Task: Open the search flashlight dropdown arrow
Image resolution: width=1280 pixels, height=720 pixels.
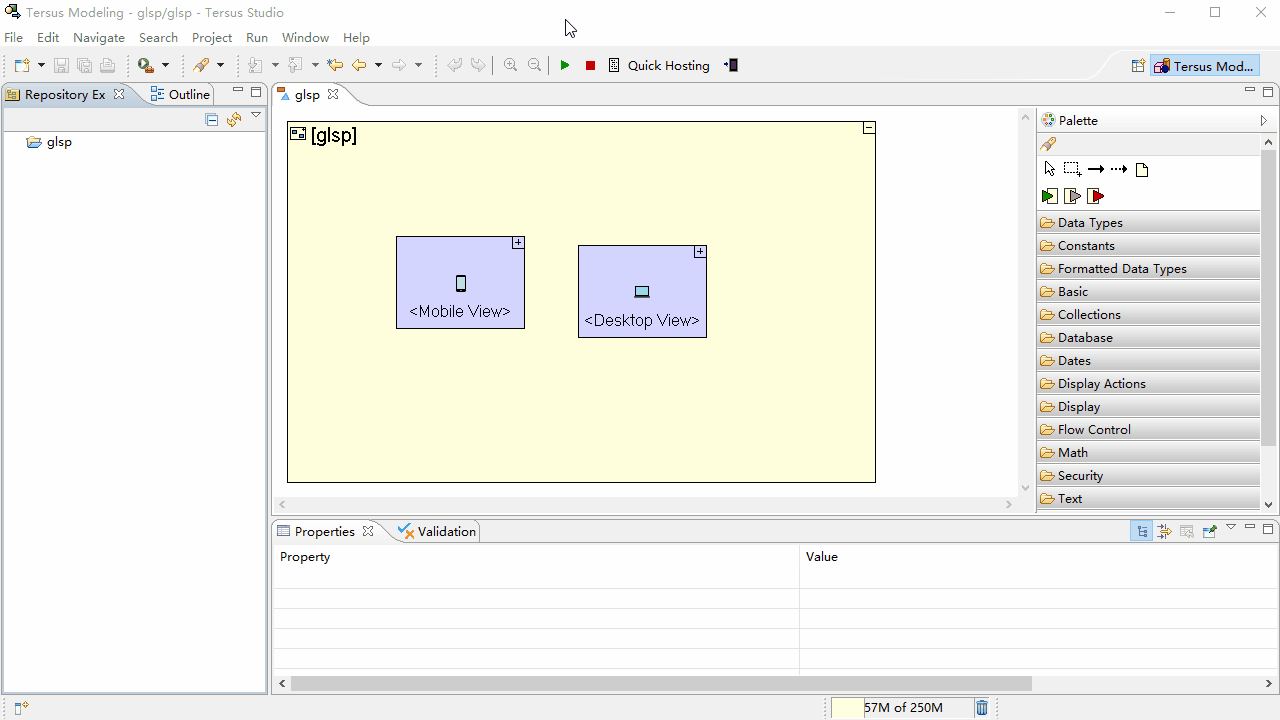Action: tap(220, 65)
